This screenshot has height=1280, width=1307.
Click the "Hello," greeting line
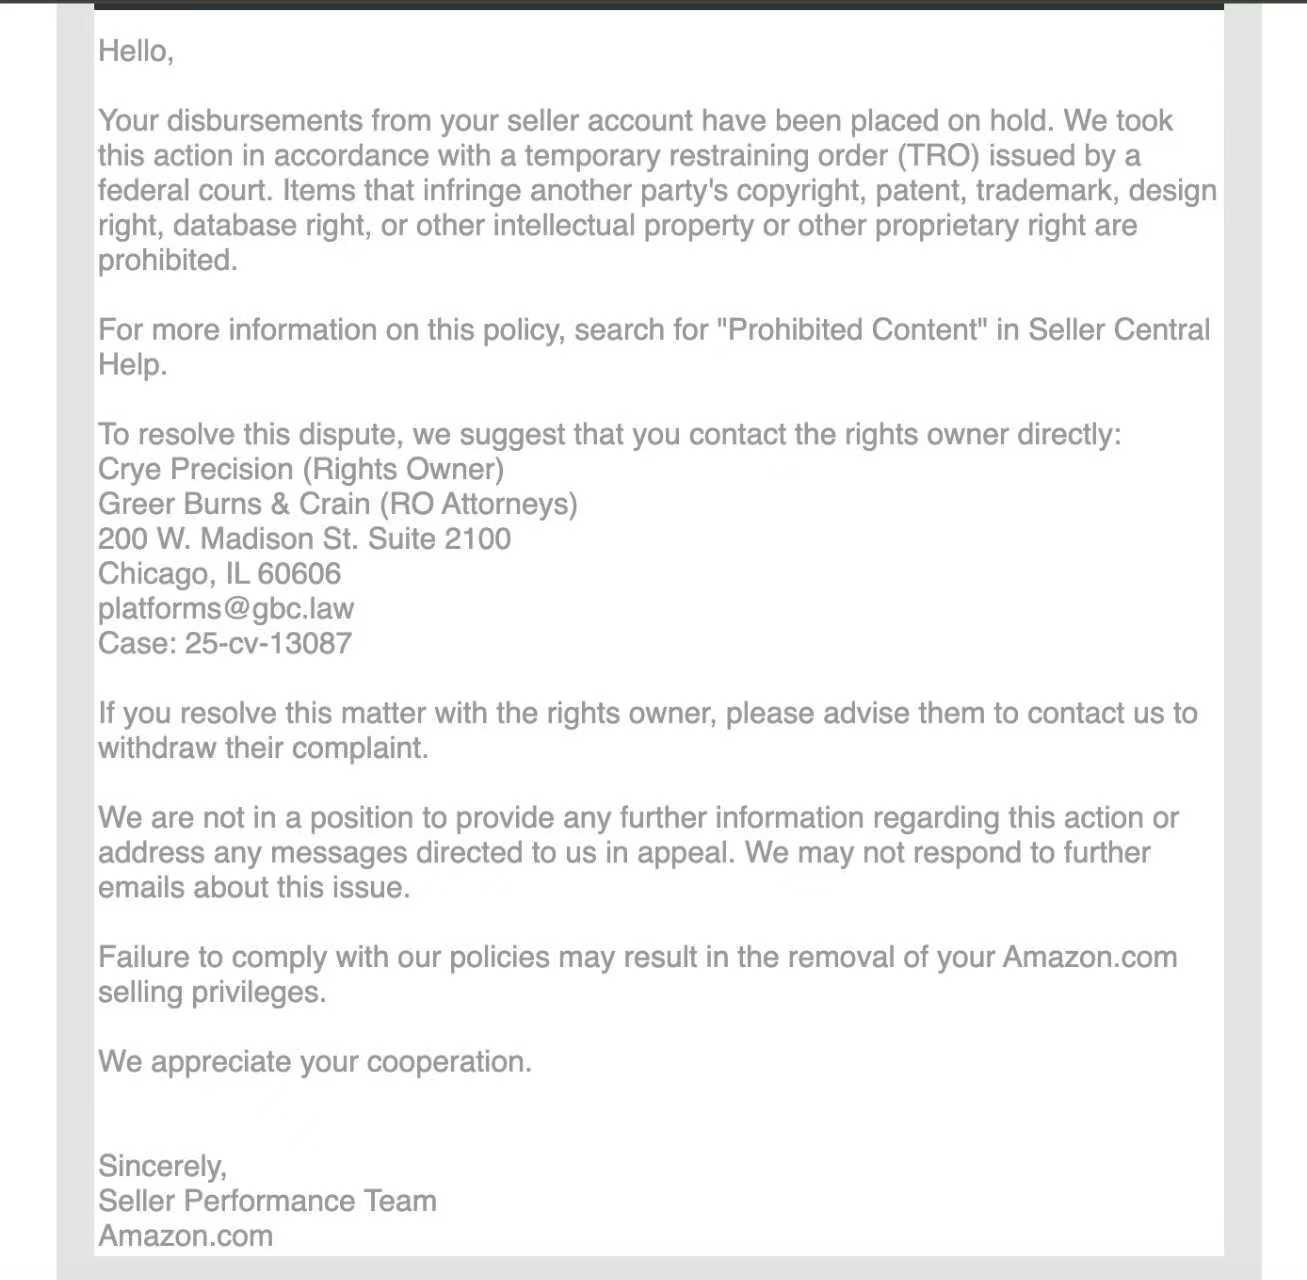click(136, 50)
